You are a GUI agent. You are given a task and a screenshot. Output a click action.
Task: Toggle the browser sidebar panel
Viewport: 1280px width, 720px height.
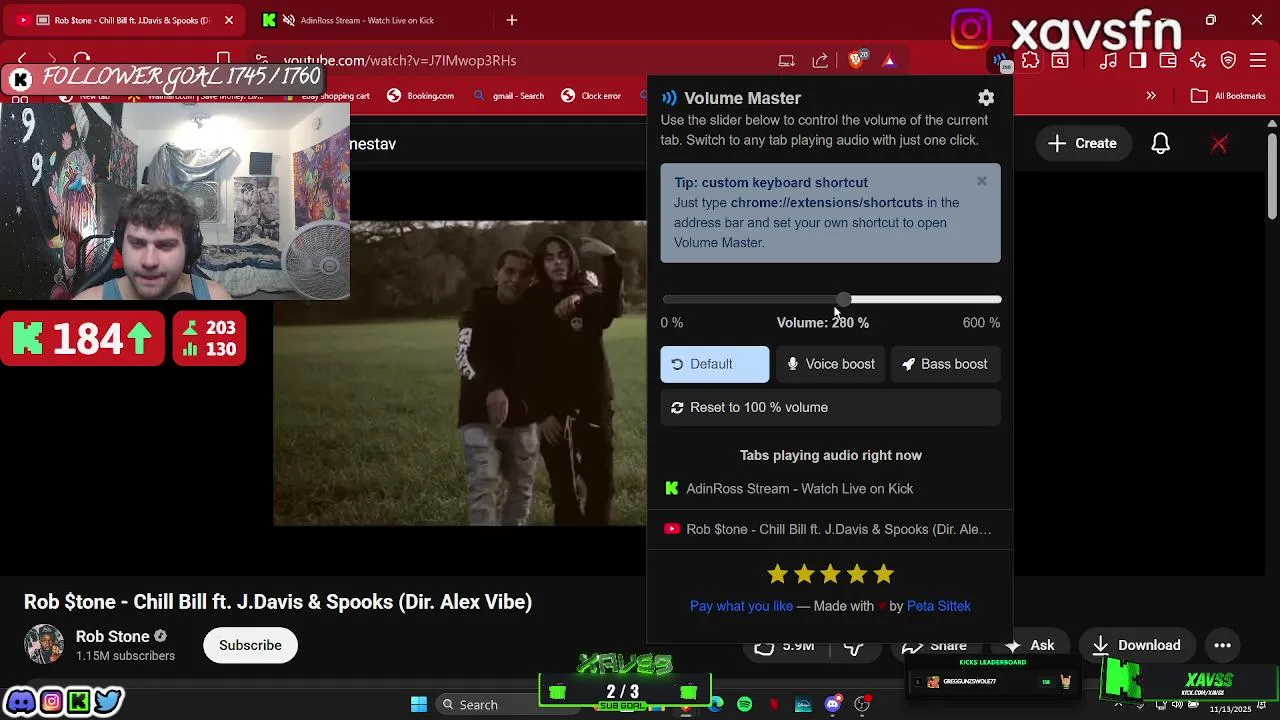tap(1138, 61)
